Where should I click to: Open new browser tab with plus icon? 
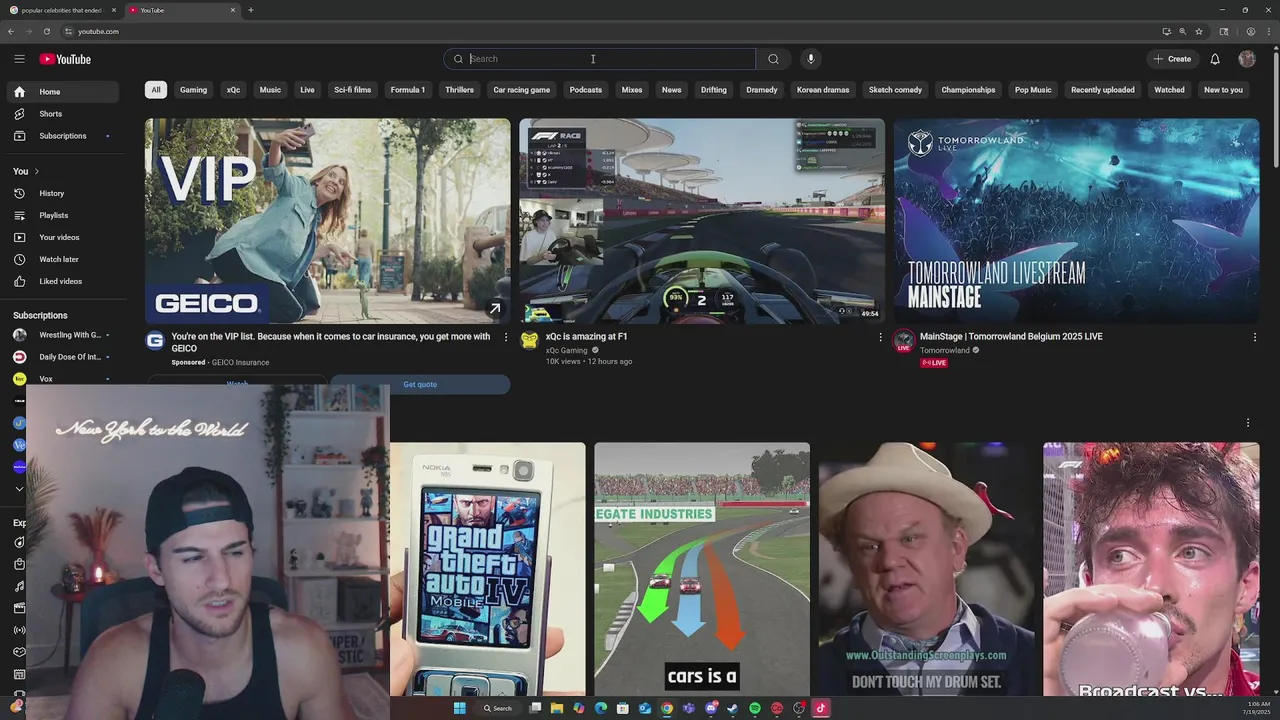[250, 10]
